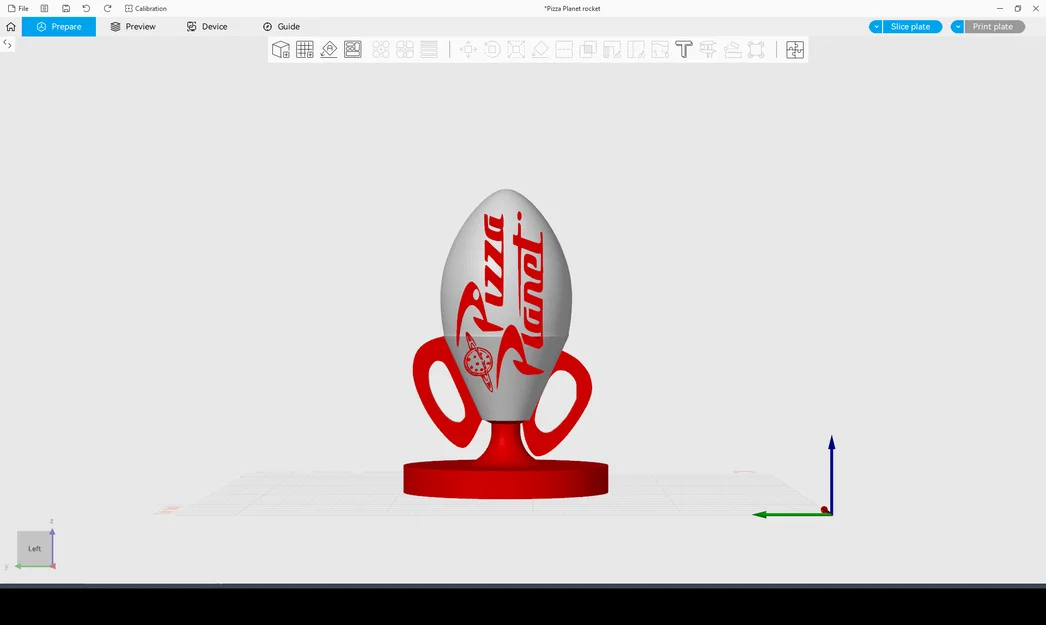Viewport: 1046px width, 625px height.
Task: Open the Slice plate dropdown arrow
Action: pyautogui.click(x=876, y=27)
